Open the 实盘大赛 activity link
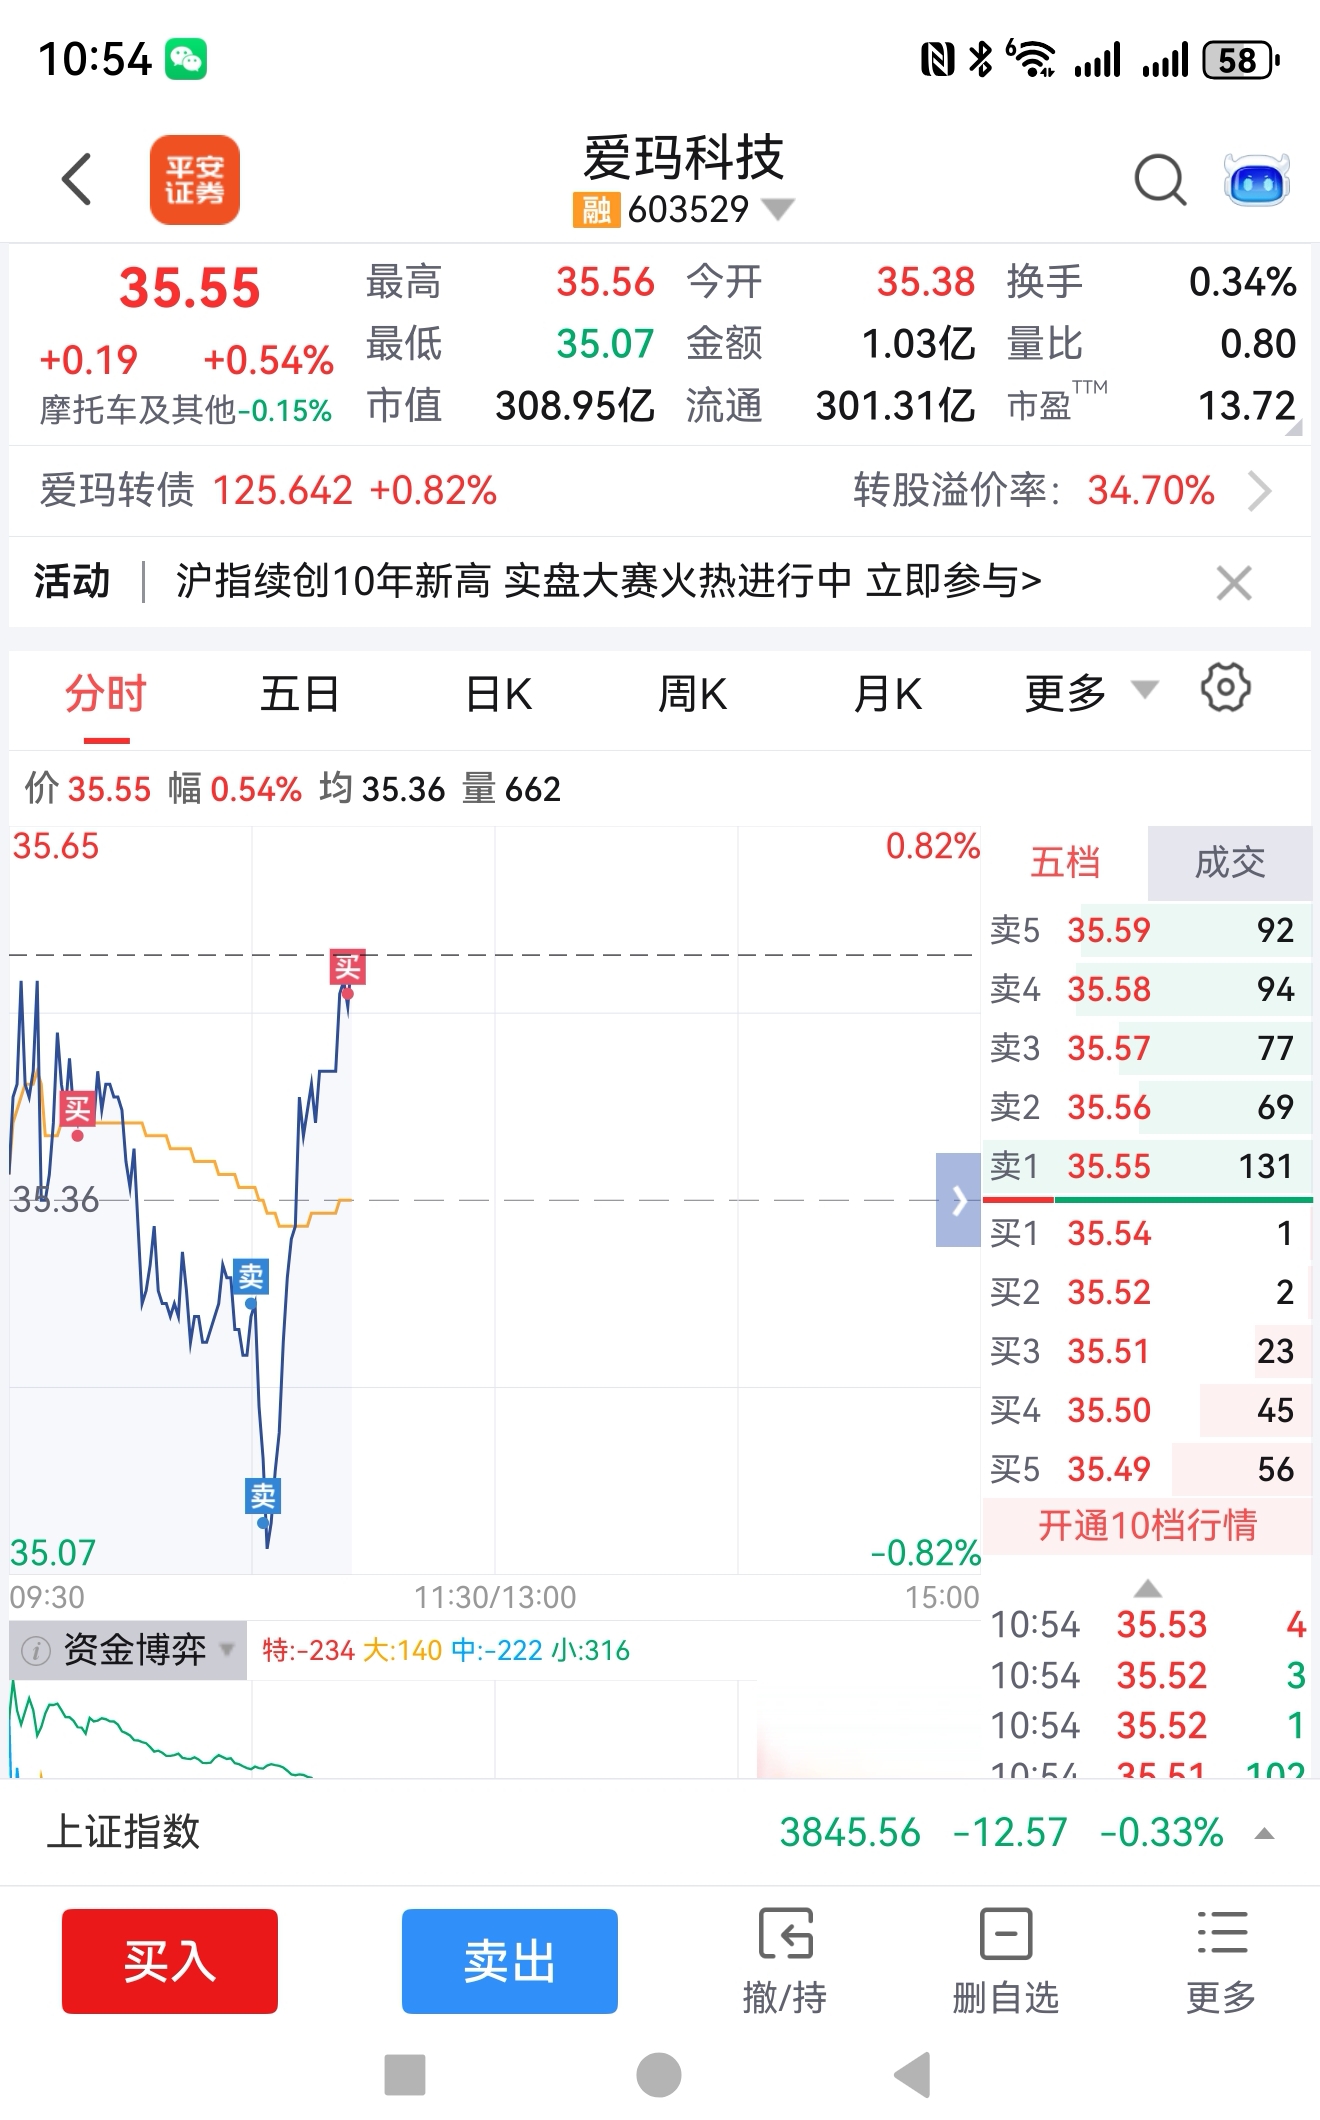 [x=608, y=581]
